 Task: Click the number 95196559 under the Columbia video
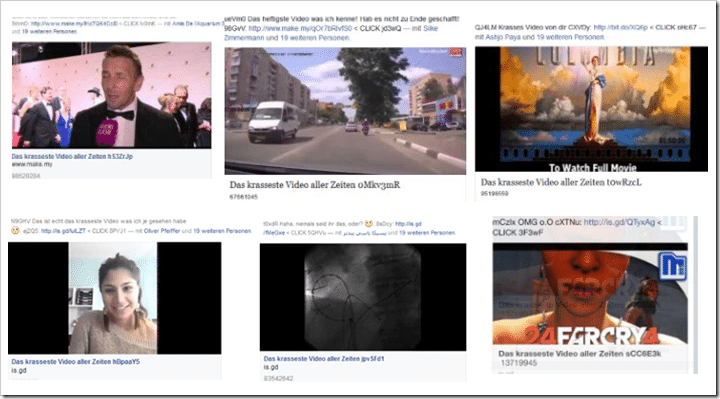click(x=495, y=194)
